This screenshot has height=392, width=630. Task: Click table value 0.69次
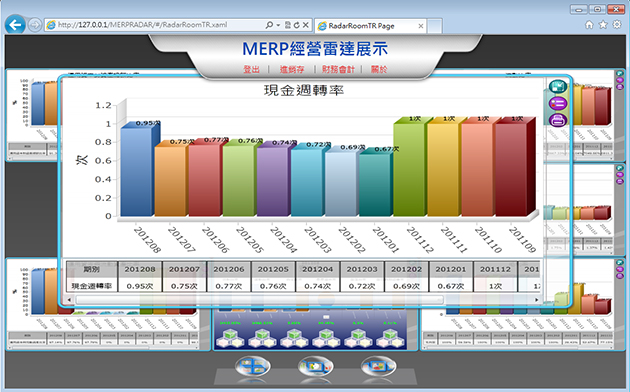tap(406, 286)
